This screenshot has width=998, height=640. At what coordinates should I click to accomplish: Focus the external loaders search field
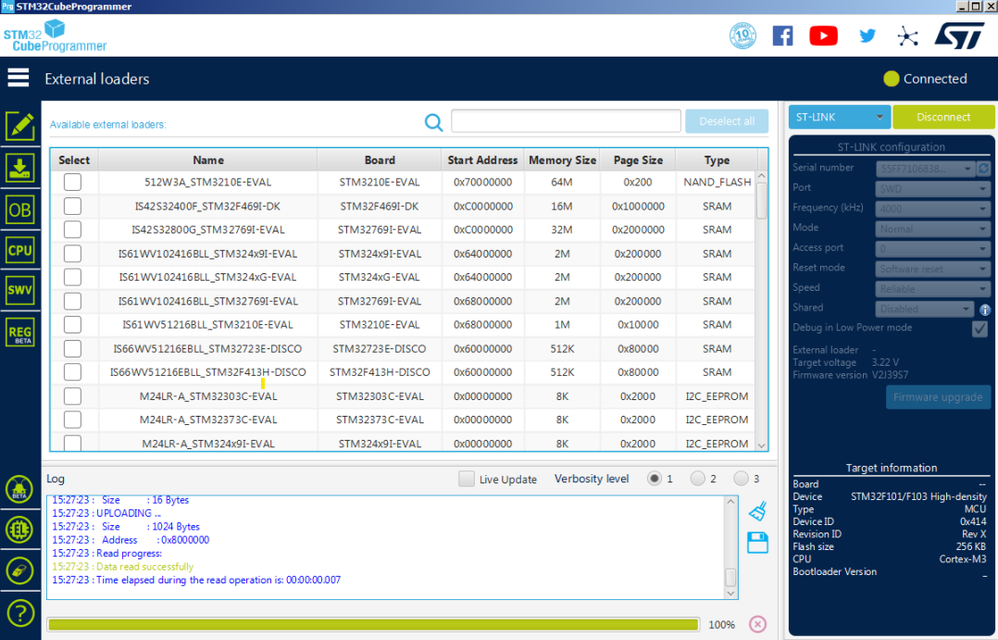click(x=566, y=121)
